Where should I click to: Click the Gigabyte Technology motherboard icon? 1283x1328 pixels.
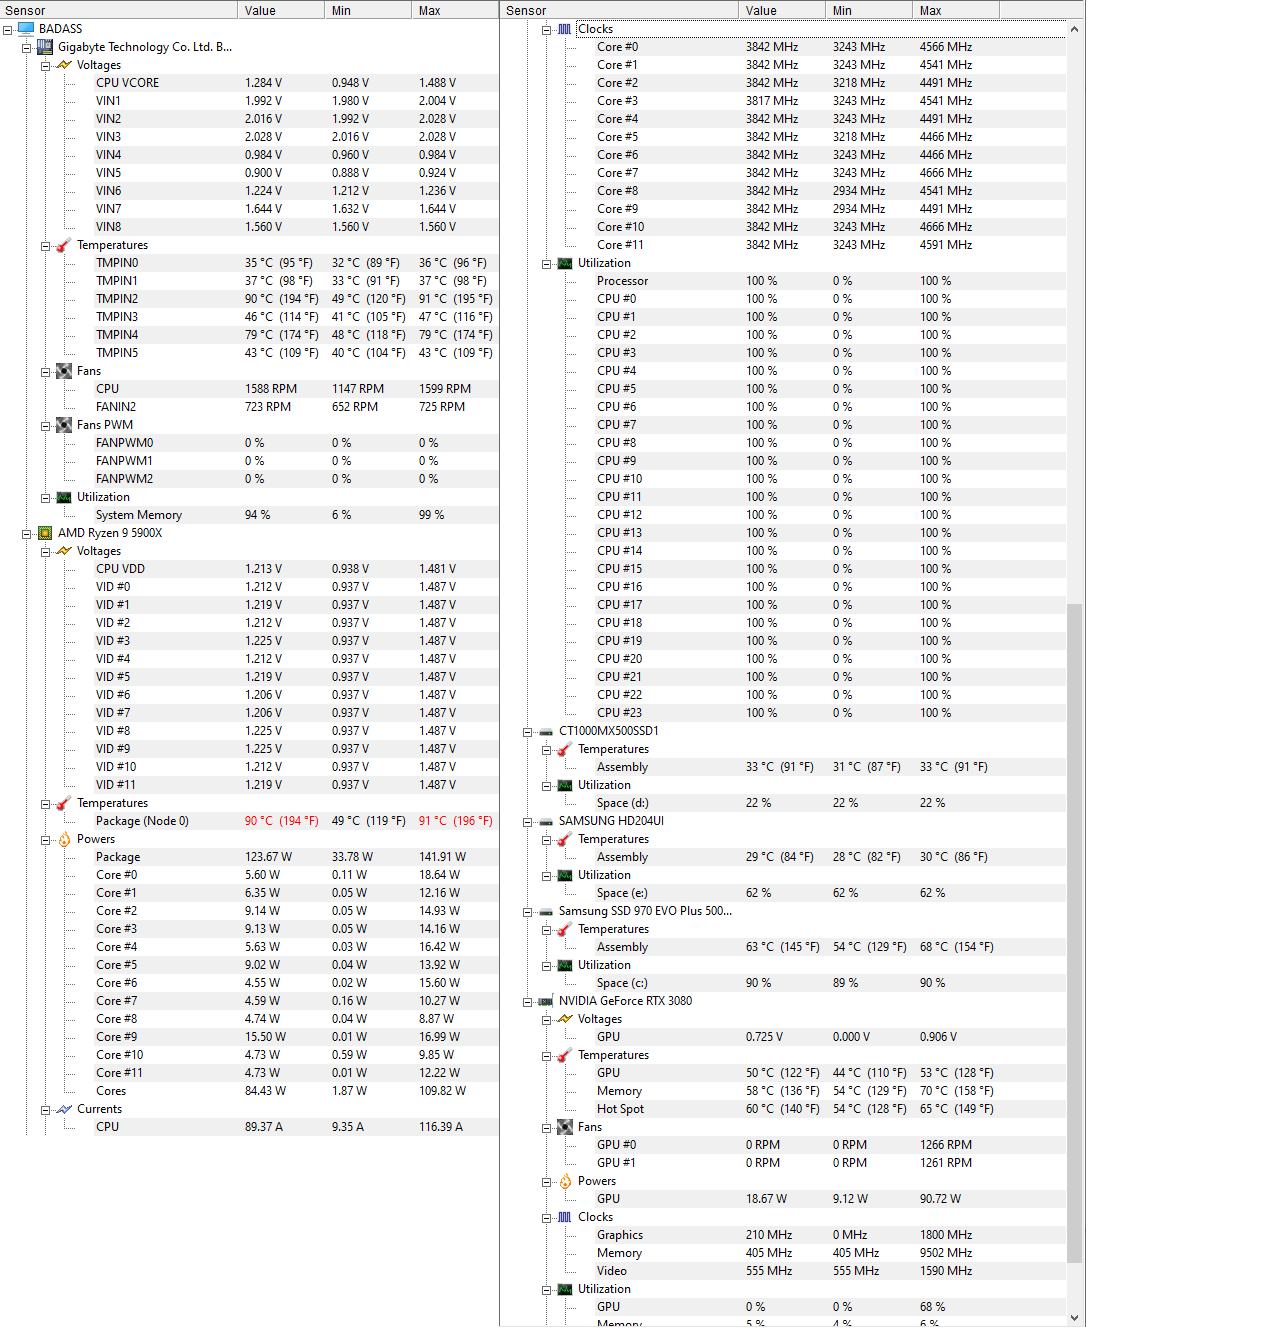coord(45,47)
